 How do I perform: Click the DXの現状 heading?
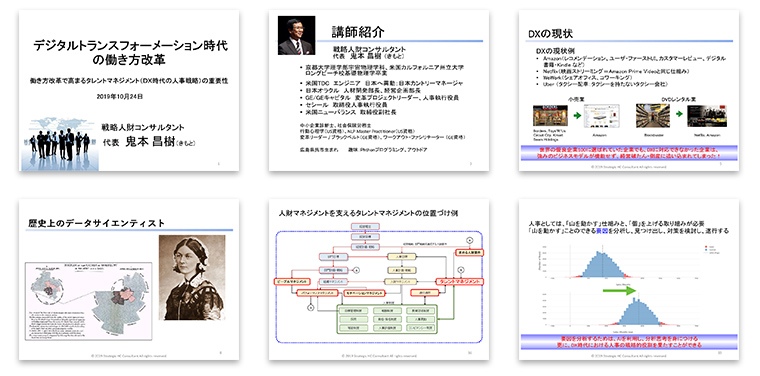click(551, 34)
